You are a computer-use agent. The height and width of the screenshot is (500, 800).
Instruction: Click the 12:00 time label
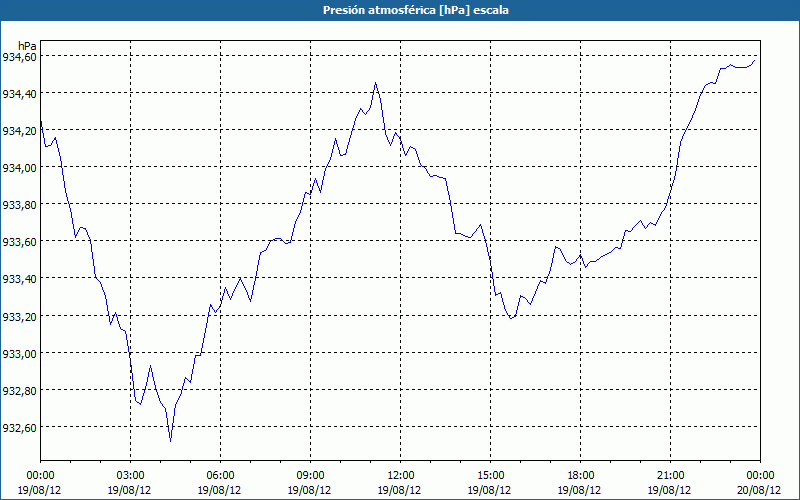(401, 476)
